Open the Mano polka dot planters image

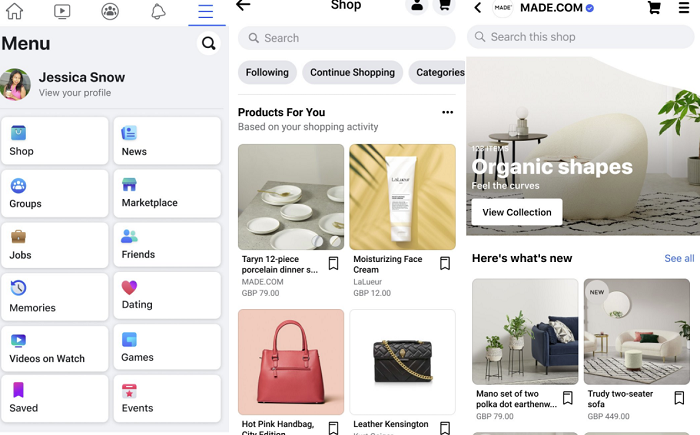525,331
